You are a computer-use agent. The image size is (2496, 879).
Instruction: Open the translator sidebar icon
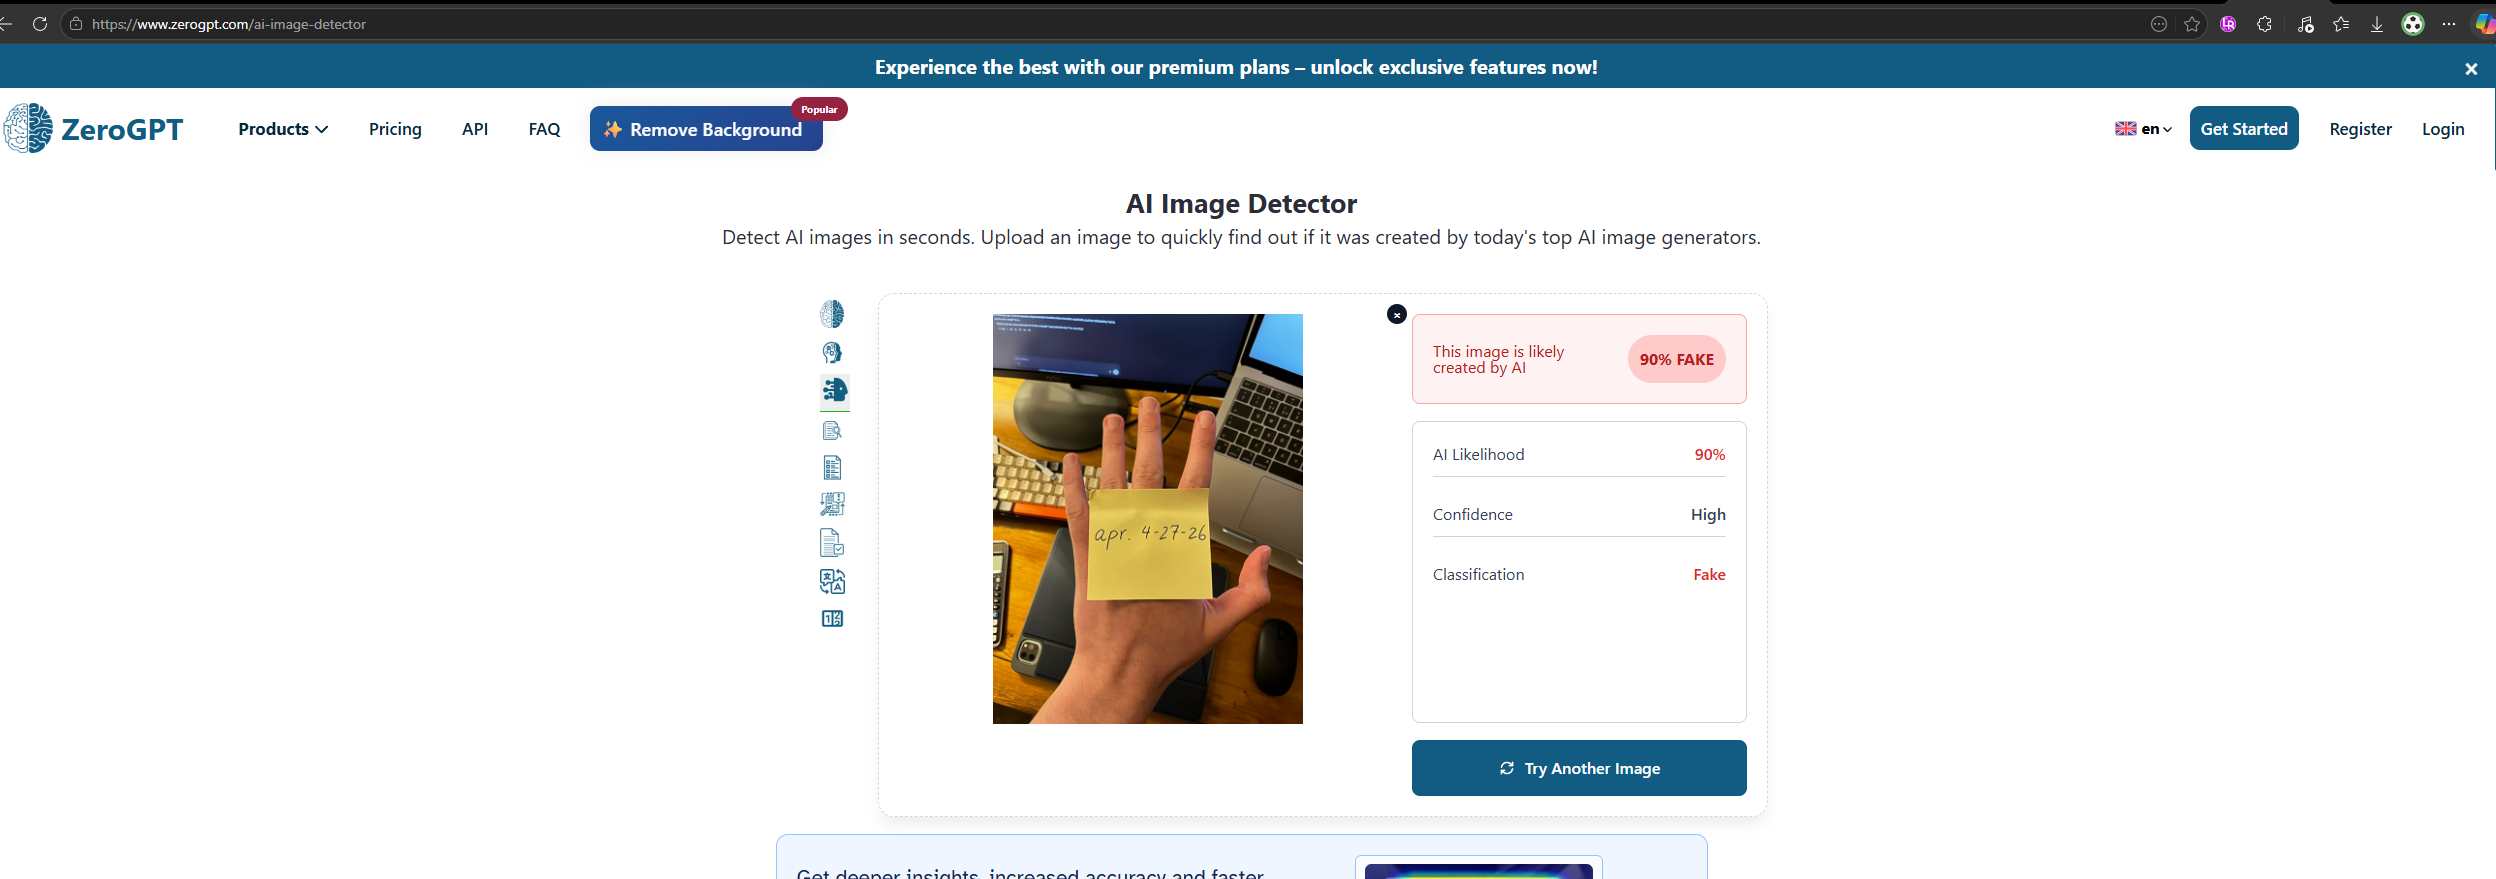(x=832, y=581)
